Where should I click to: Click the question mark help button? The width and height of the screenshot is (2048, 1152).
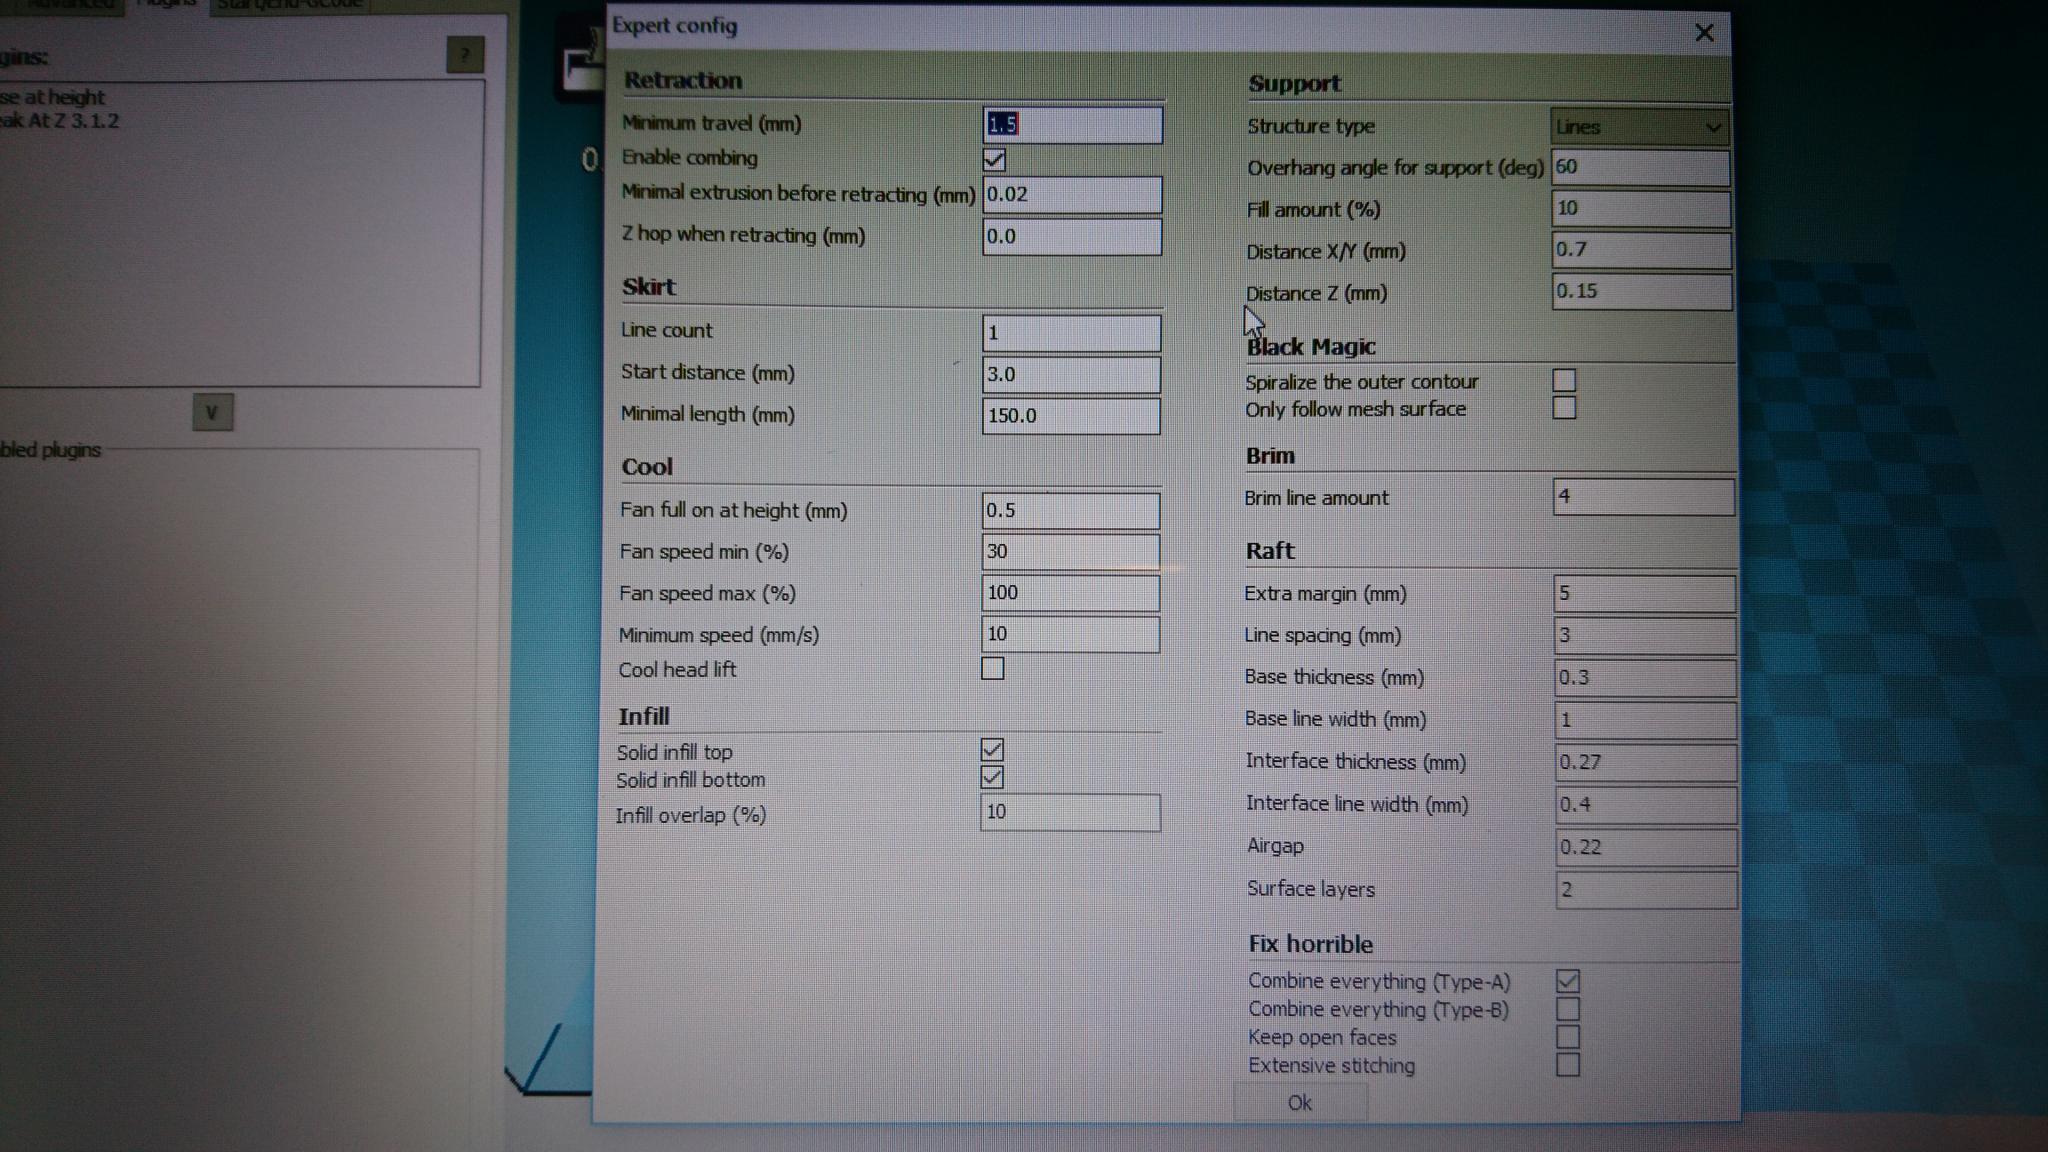465,55
